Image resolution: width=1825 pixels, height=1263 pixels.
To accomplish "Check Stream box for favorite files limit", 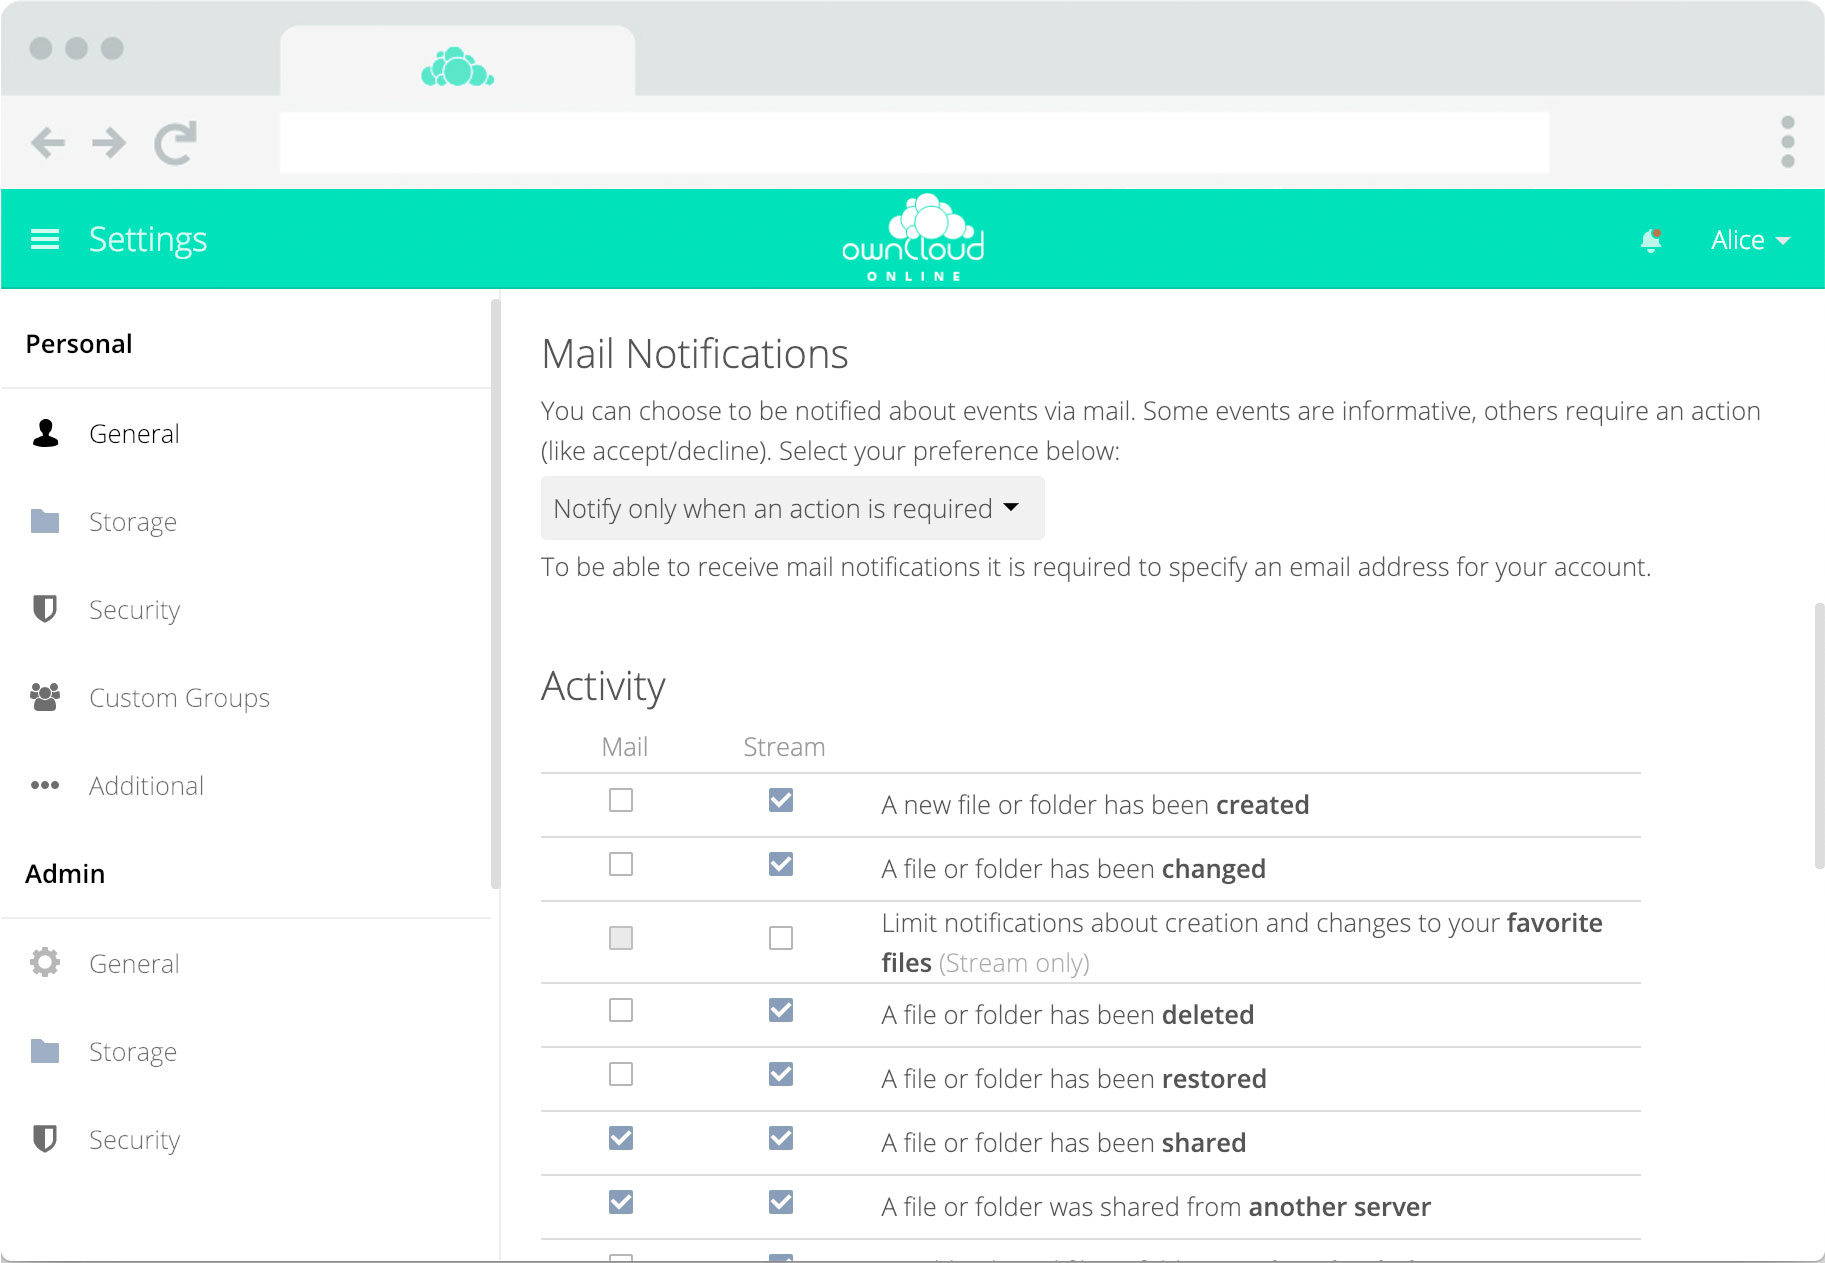I will (781, 938).
